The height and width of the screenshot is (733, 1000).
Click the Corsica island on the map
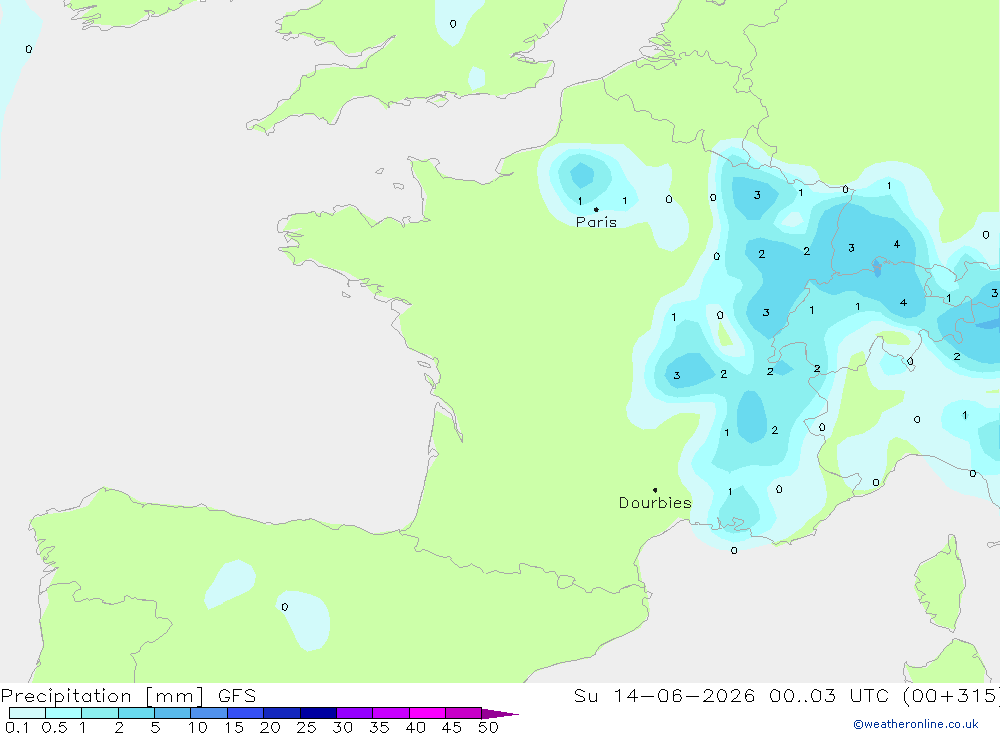(941, 584)
